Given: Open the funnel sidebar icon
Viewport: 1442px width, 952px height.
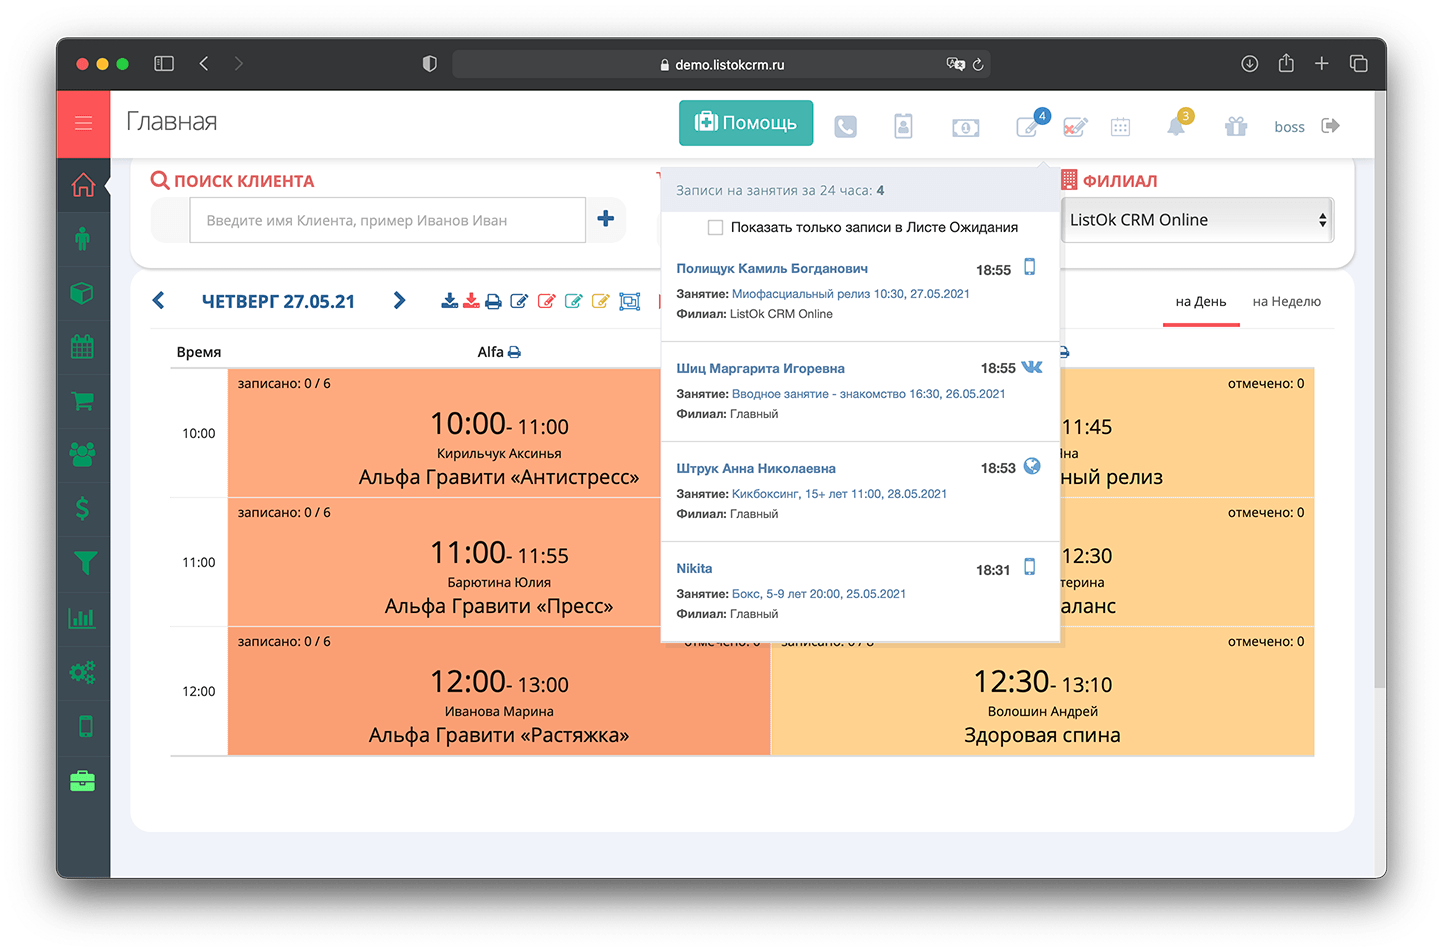Looking at the screenshot, I should pos(84,563).
